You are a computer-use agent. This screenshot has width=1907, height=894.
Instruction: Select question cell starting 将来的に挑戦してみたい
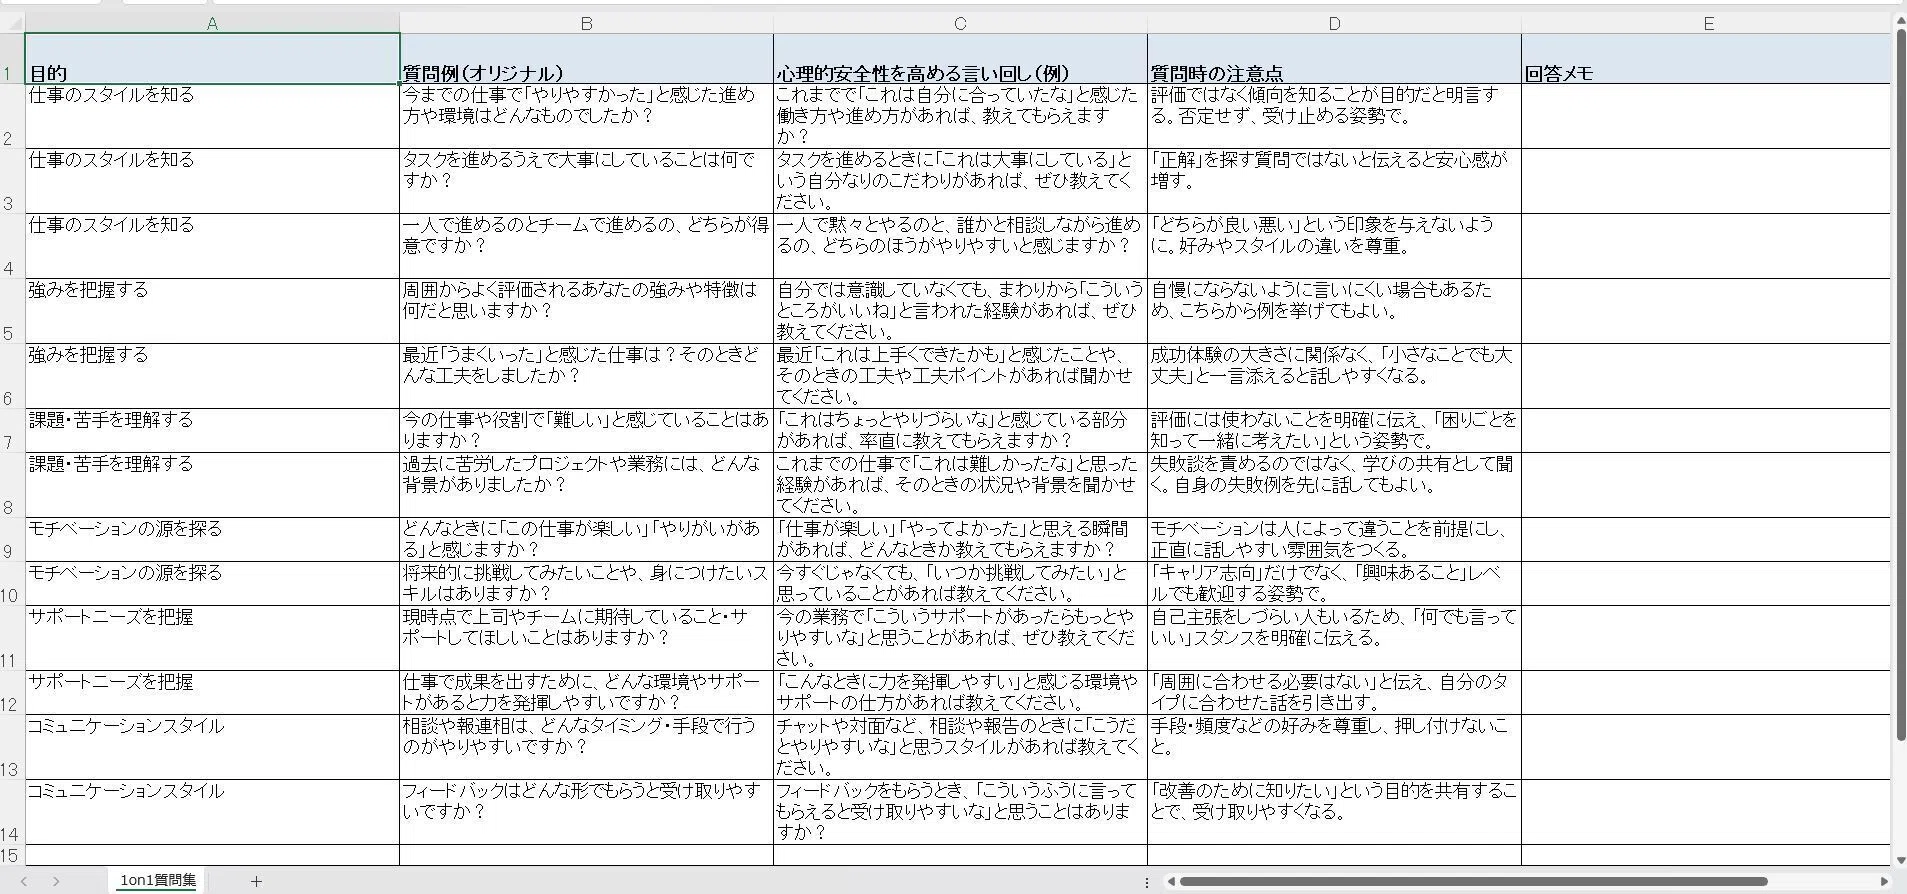coord(586,583)
